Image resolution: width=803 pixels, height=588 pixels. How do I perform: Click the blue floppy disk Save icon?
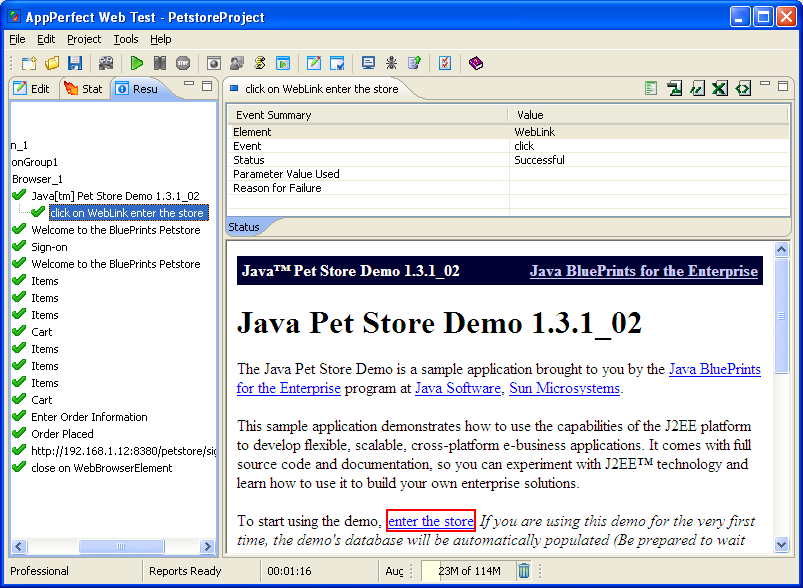pos(75,63)
